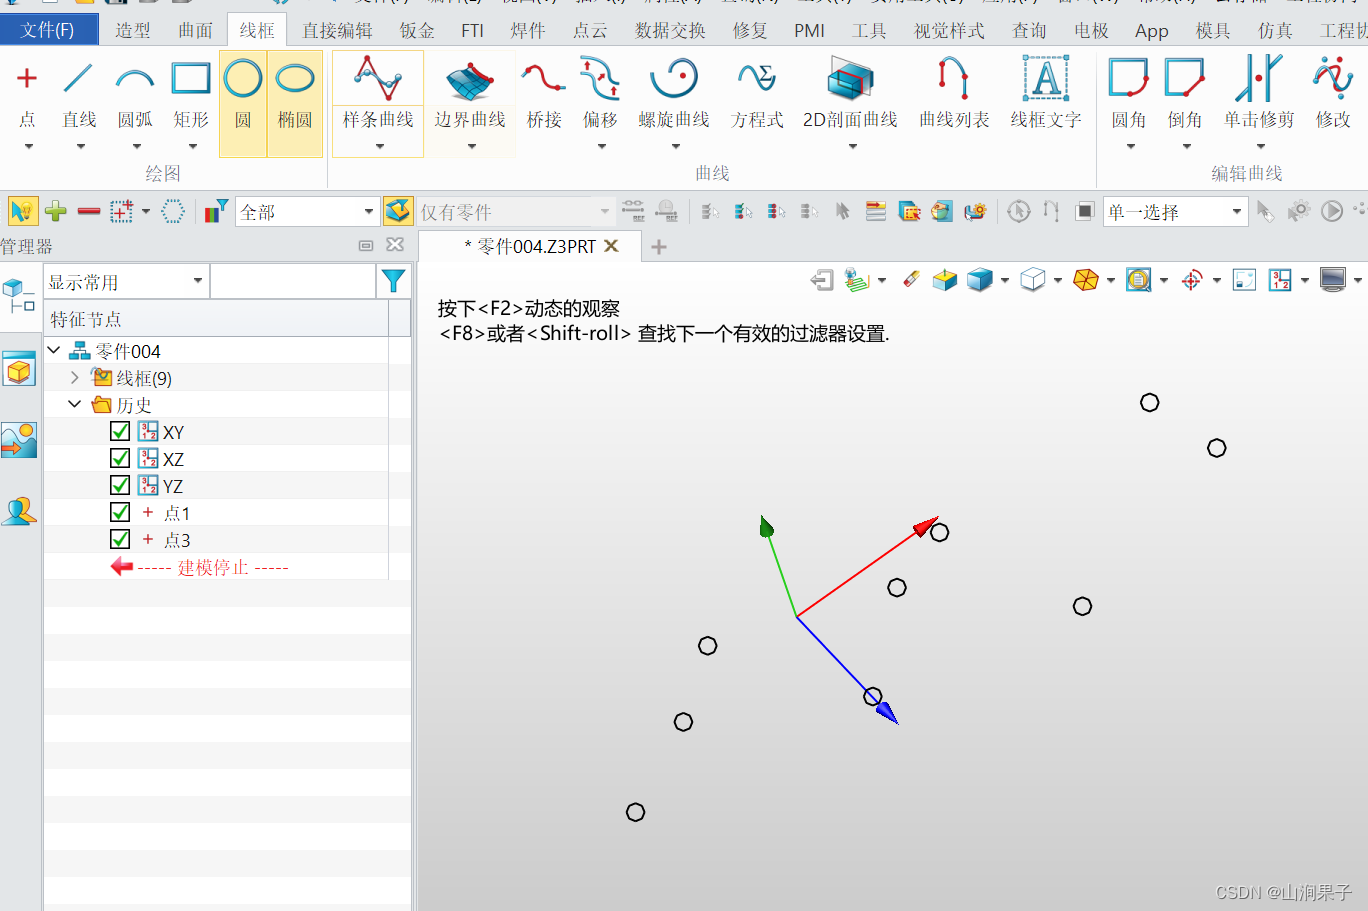Switch to the 曲面 ribbon tab
The width and height of the screenshot is (1368, 911).
195,30
